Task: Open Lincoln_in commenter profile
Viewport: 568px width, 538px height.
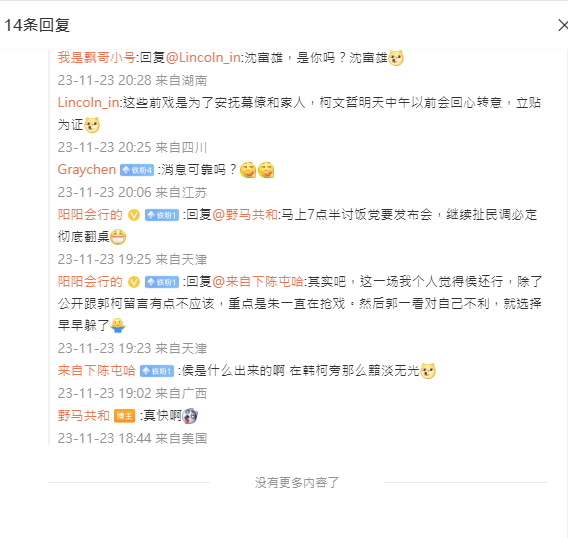Action: pyautogui.click(x=88, y=102)
